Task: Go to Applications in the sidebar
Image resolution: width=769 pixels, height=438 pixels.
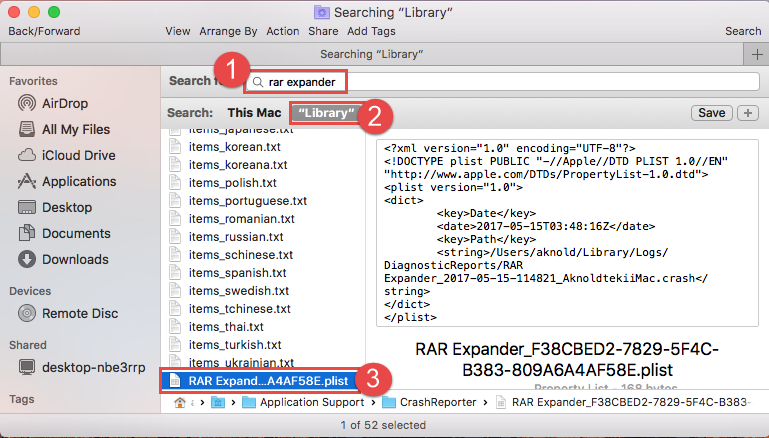Action: [67, 181]
